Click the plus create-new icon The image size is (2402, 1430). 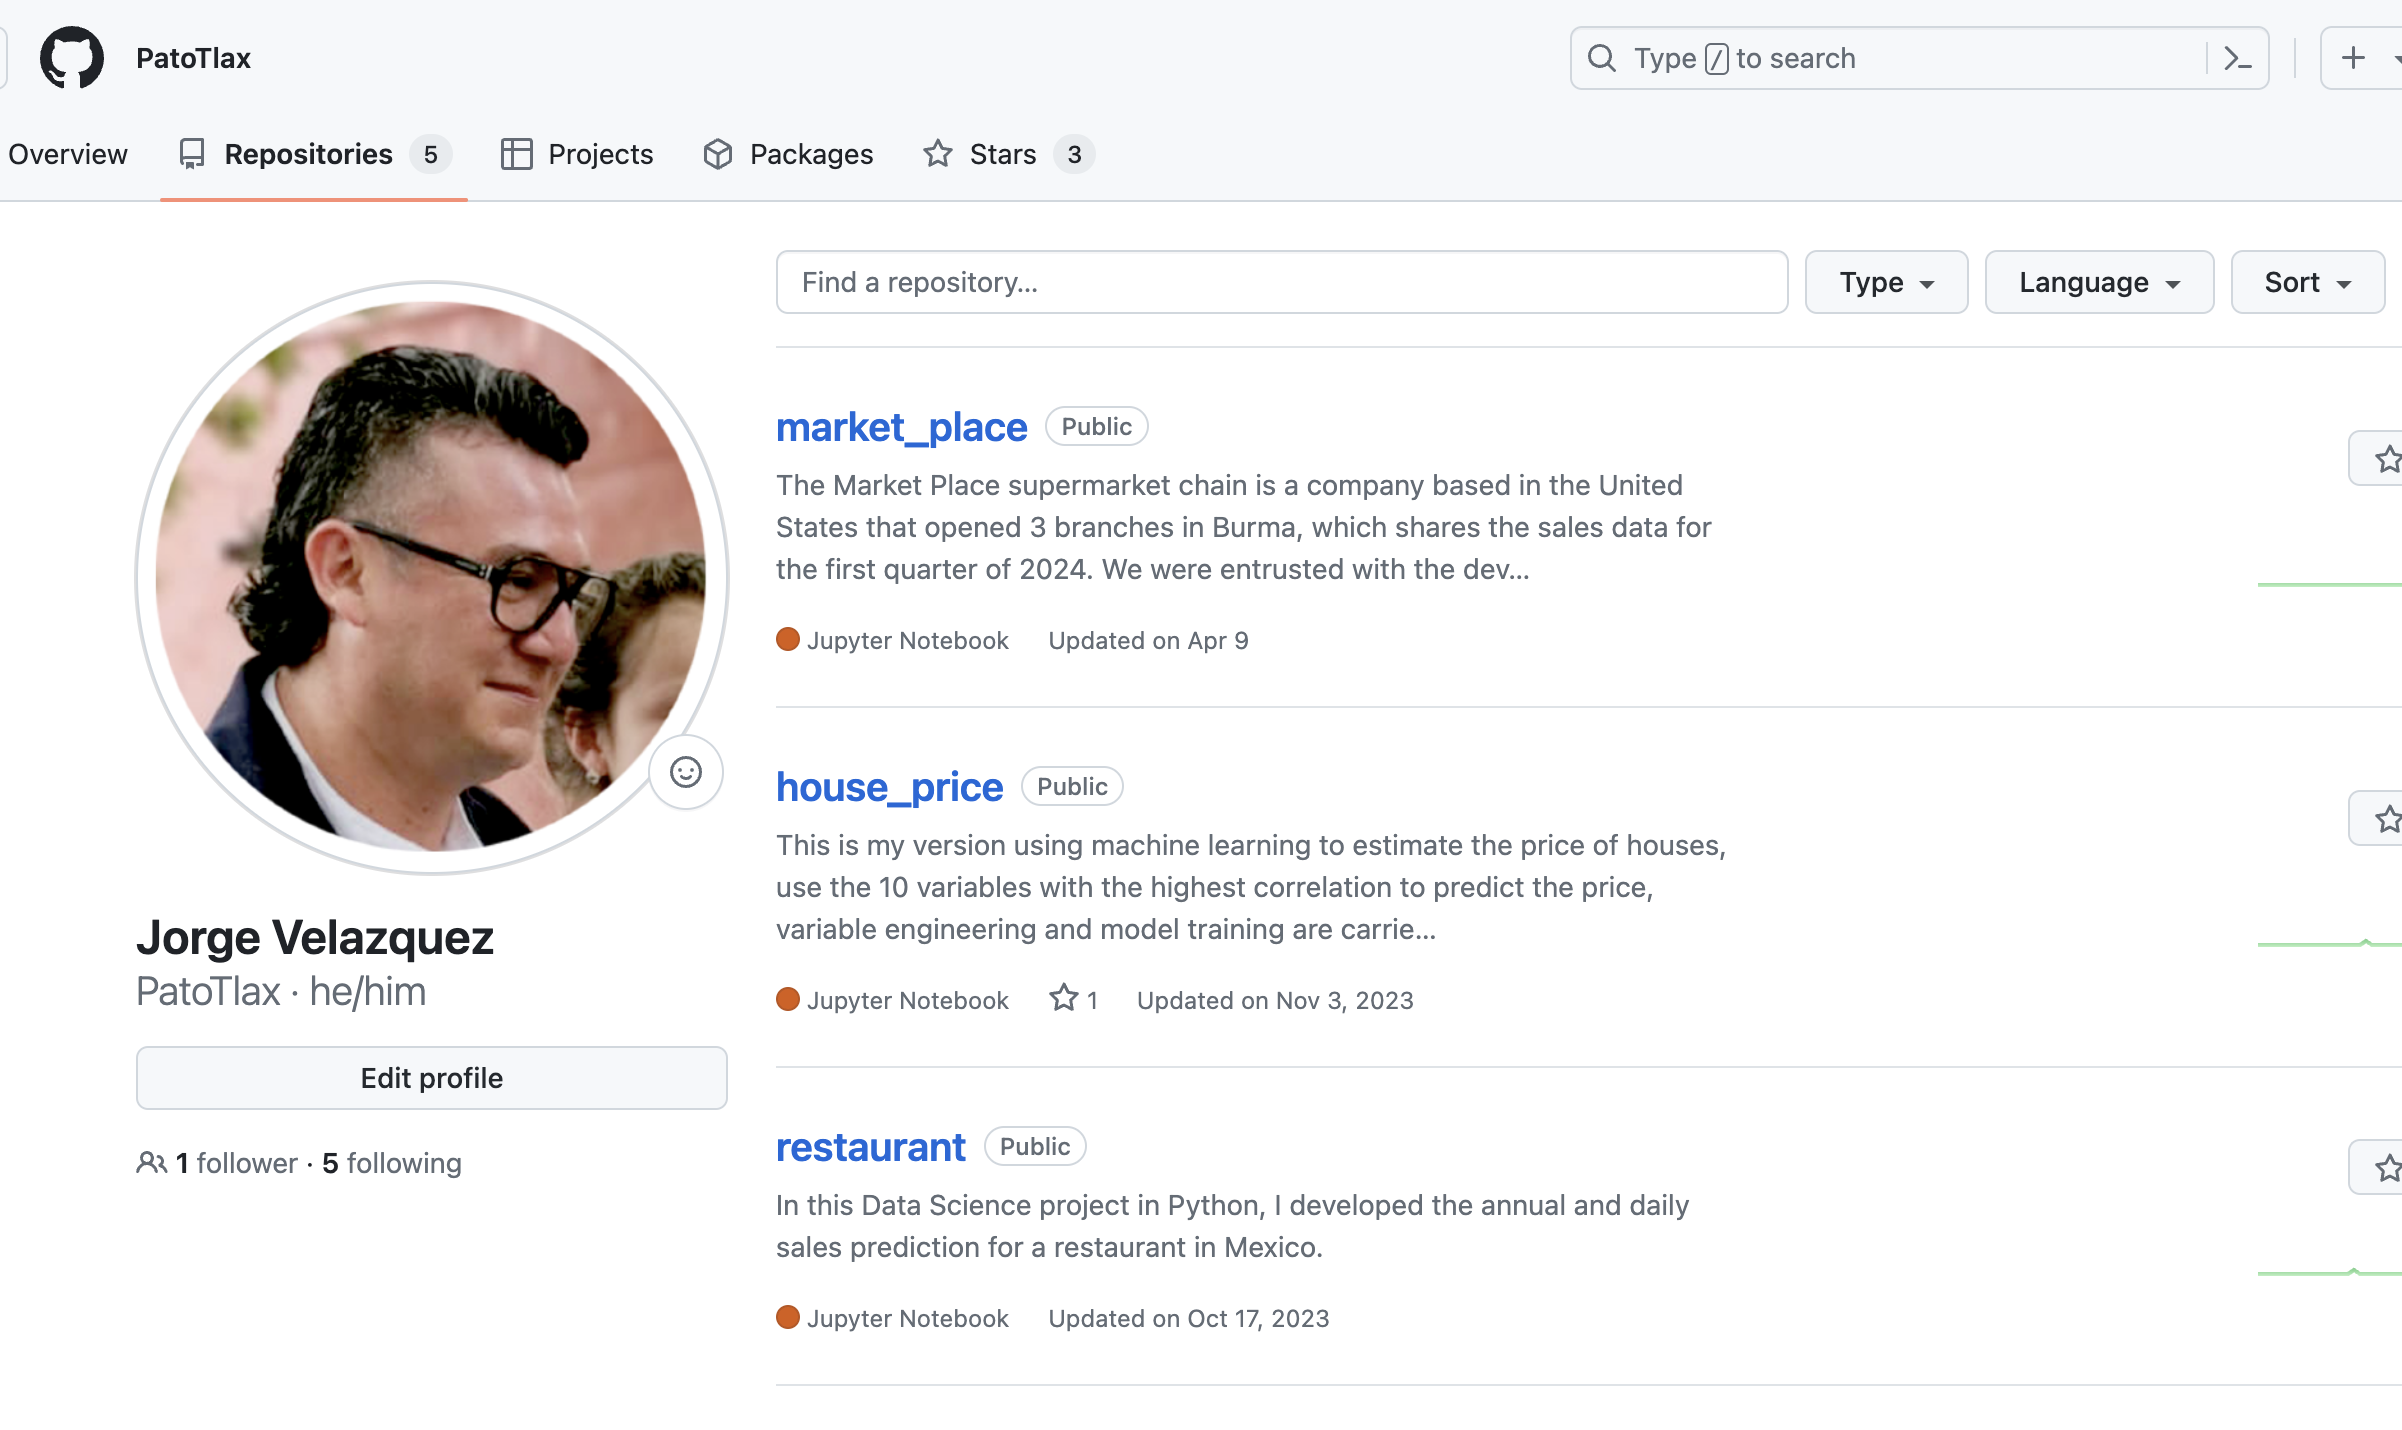(2353, 58)
